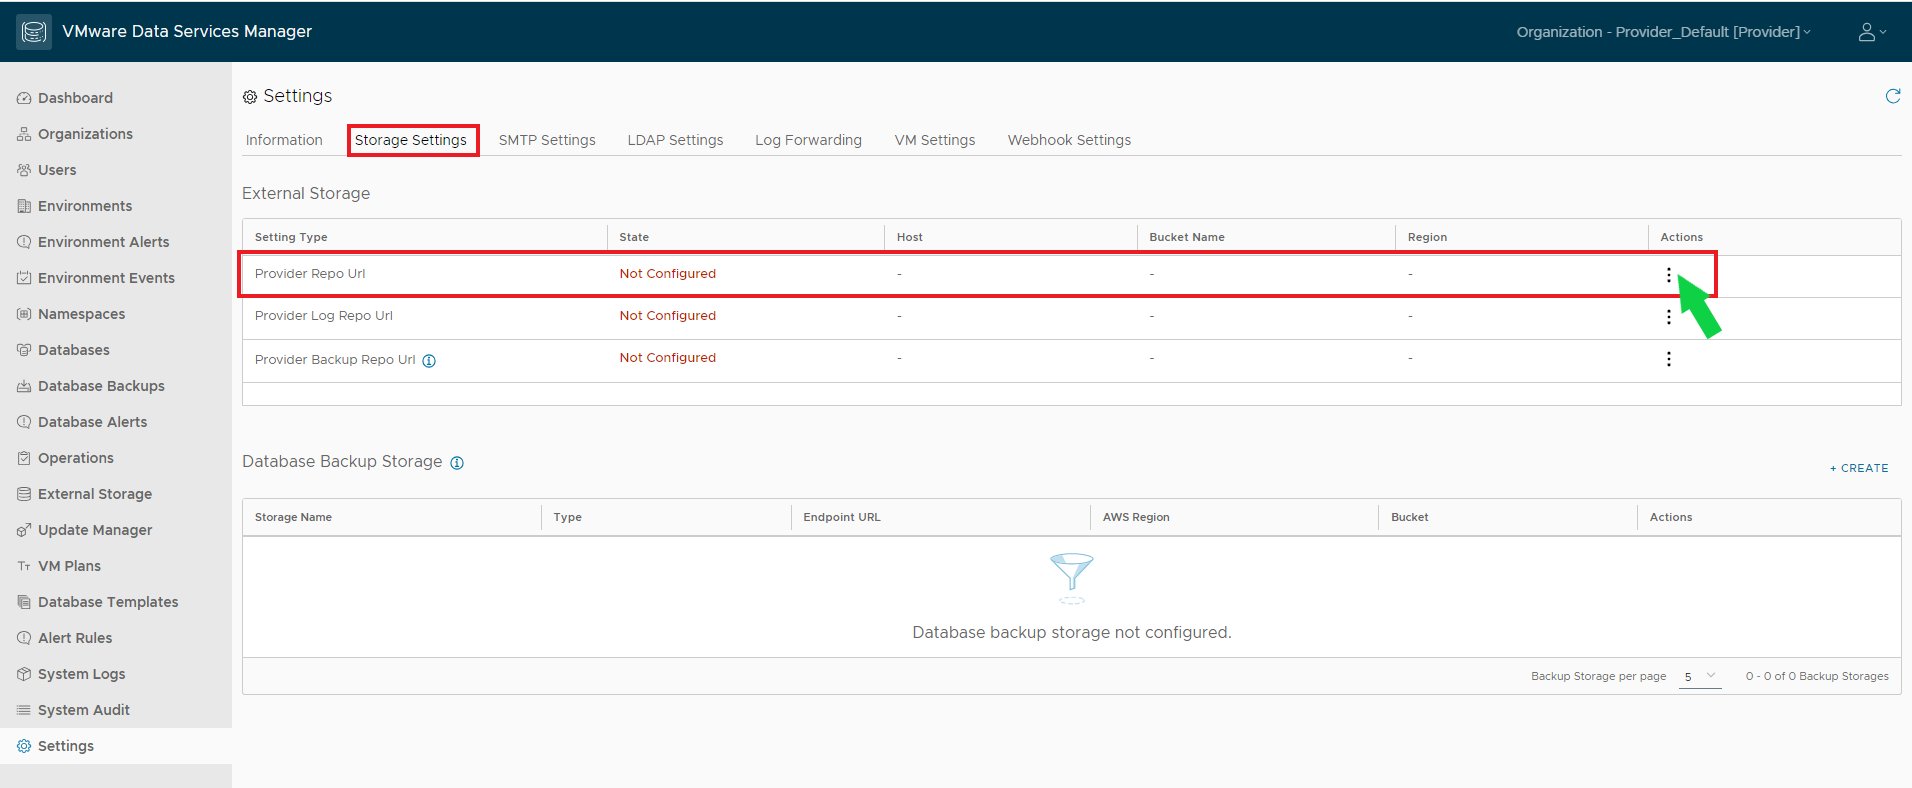Click the Namespaces sidebar icon
This screenshot has height=788, width=1912.
tap(24, 314)
